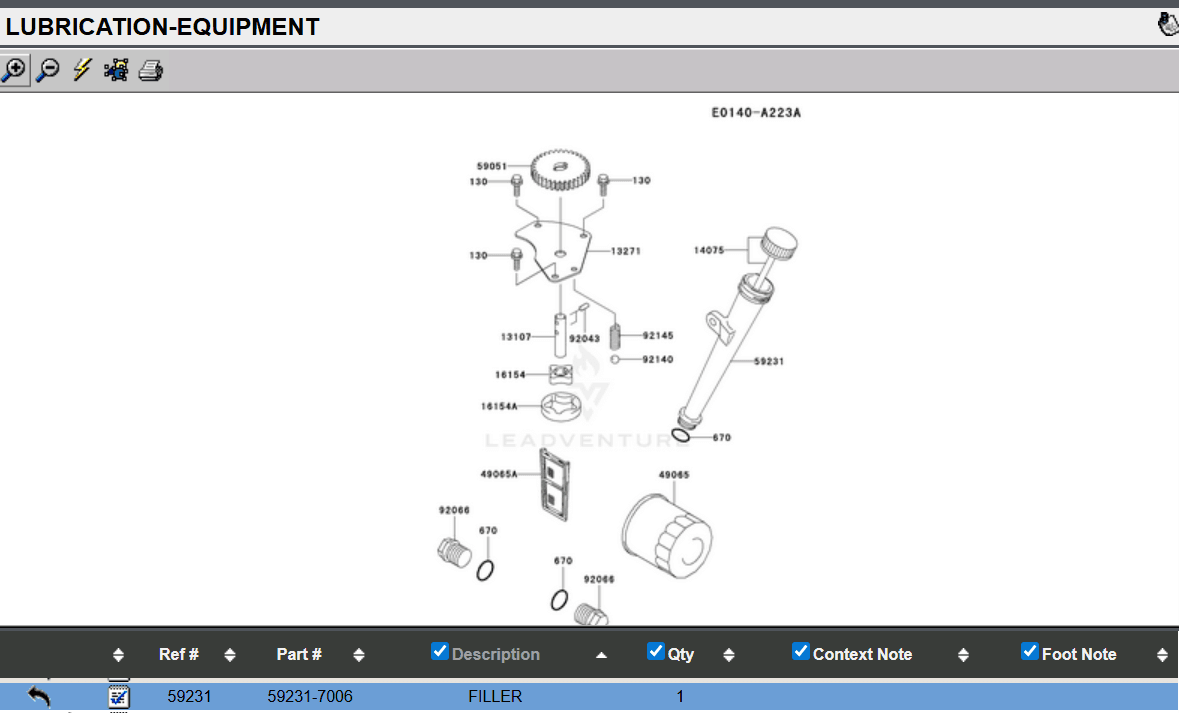The width and height of the screenshot is (1179, 713).
Task: Sort by Ref # using its sort arrows
Action: (x=230, y=655)
